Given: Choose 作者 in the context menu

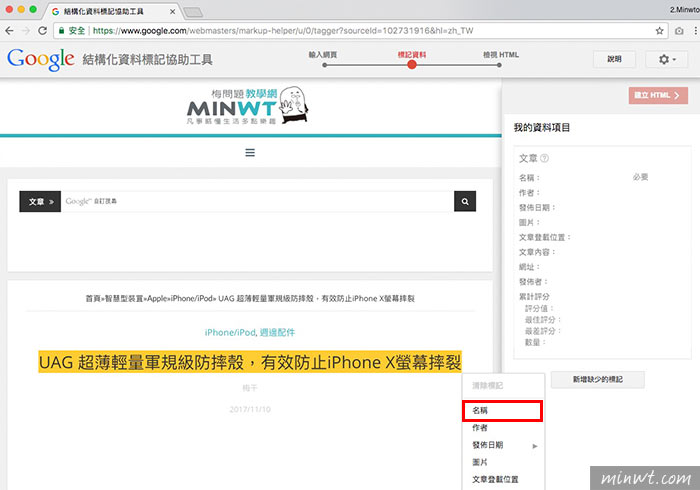Looking at the screenshot, I should pos(504,428).
